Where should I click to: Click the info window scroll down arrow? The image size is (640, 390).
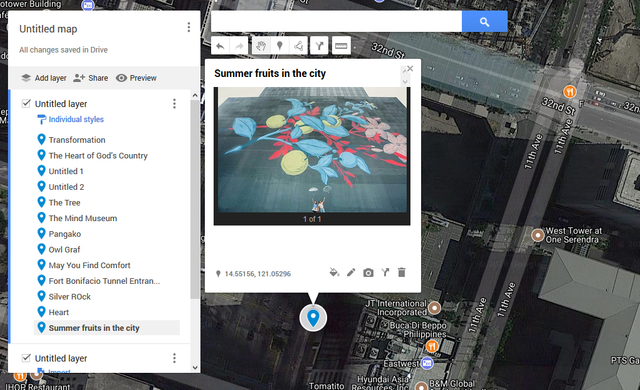405,82
